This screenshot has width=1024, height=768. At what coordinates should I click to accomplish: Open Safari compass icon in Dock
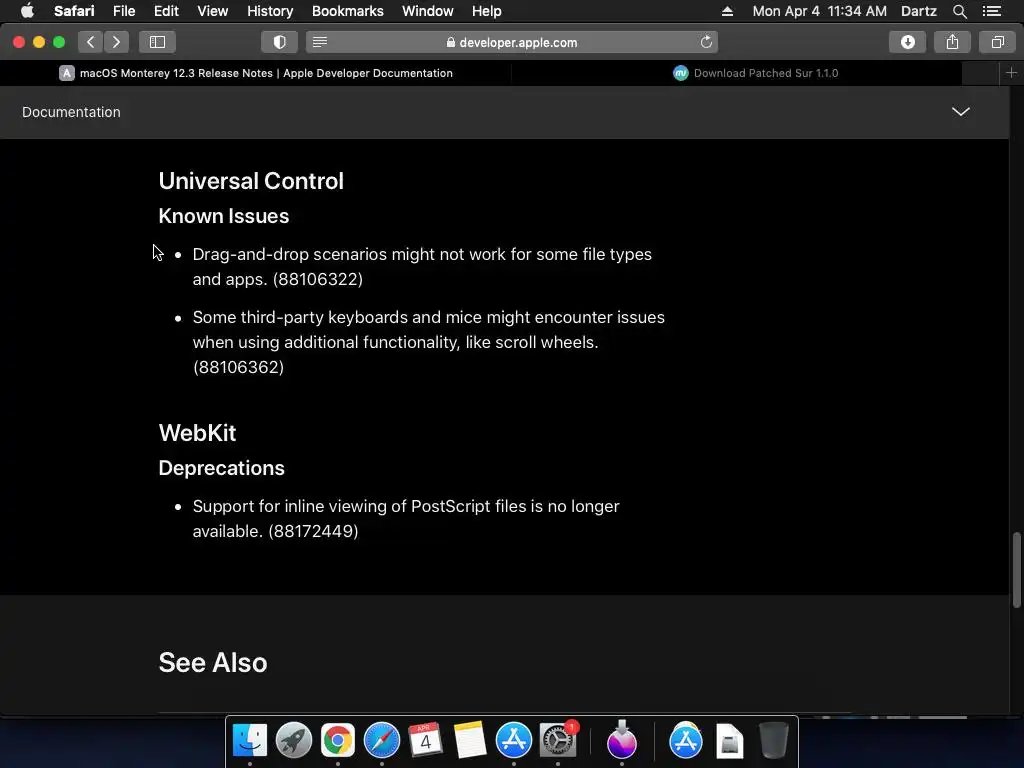381,741
